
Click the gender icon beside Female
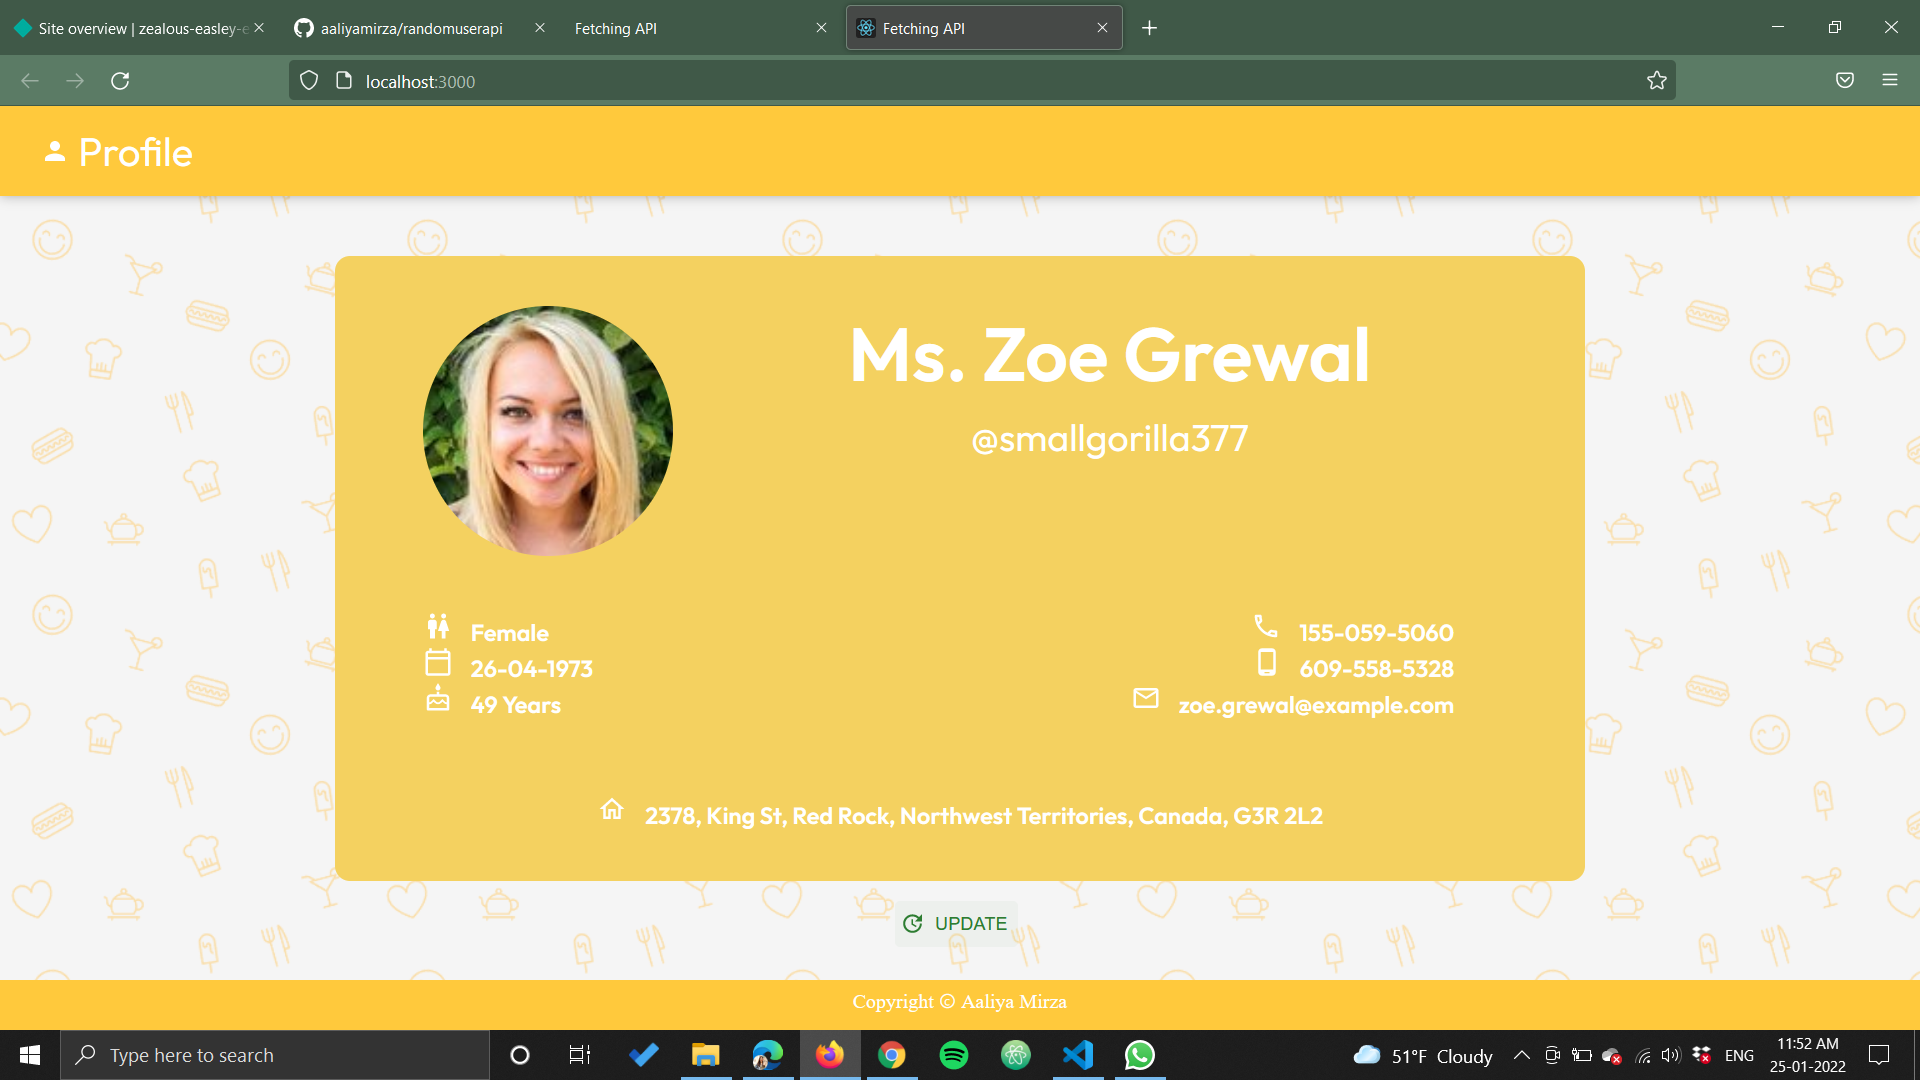[438, 627]
